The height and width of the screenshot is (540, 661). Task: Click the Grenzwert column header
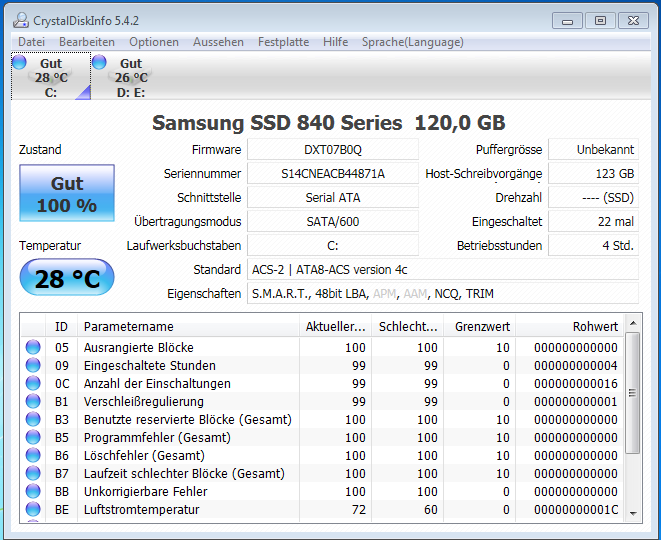tap(480, 326)
